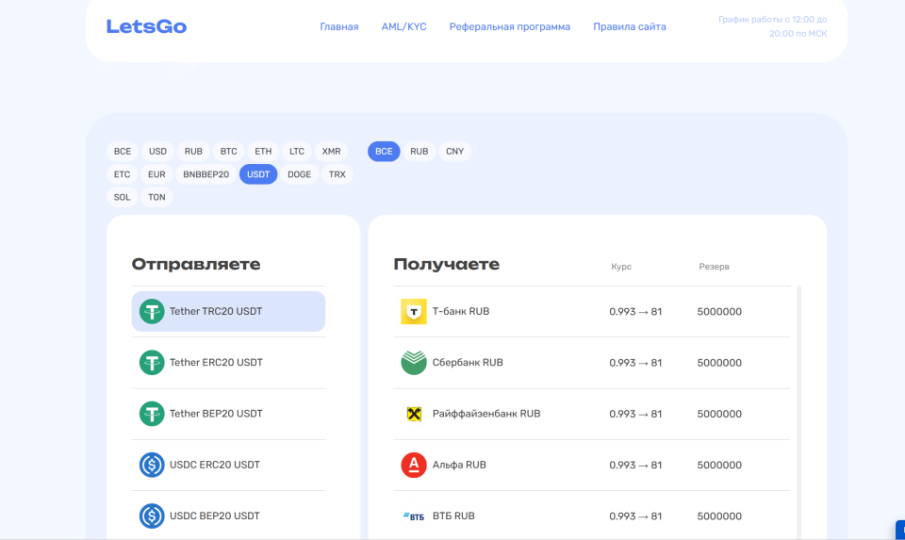Image resolution: width=905 pixels, height=540 pixels.
Task: Click the yellow T-Bank logo
Action: pos(413,312)
